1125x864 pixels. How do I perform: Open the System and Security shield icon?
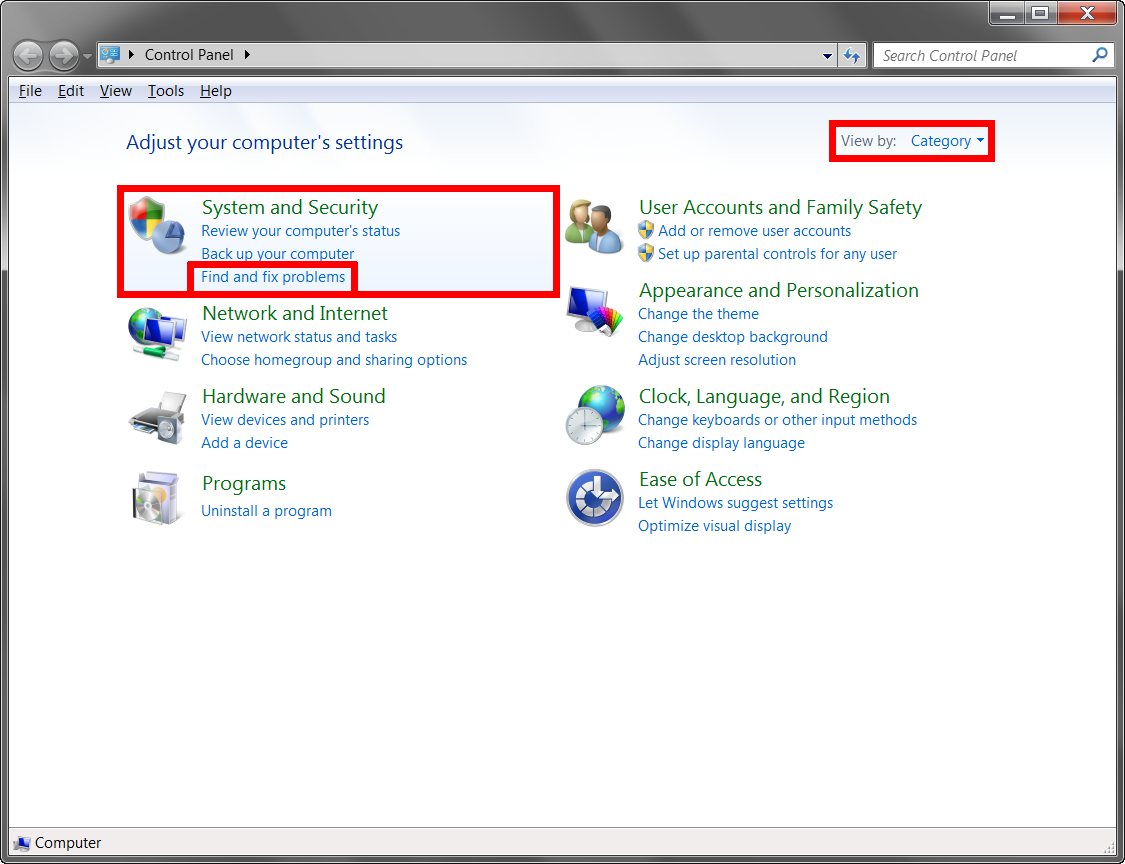point(158,226)
